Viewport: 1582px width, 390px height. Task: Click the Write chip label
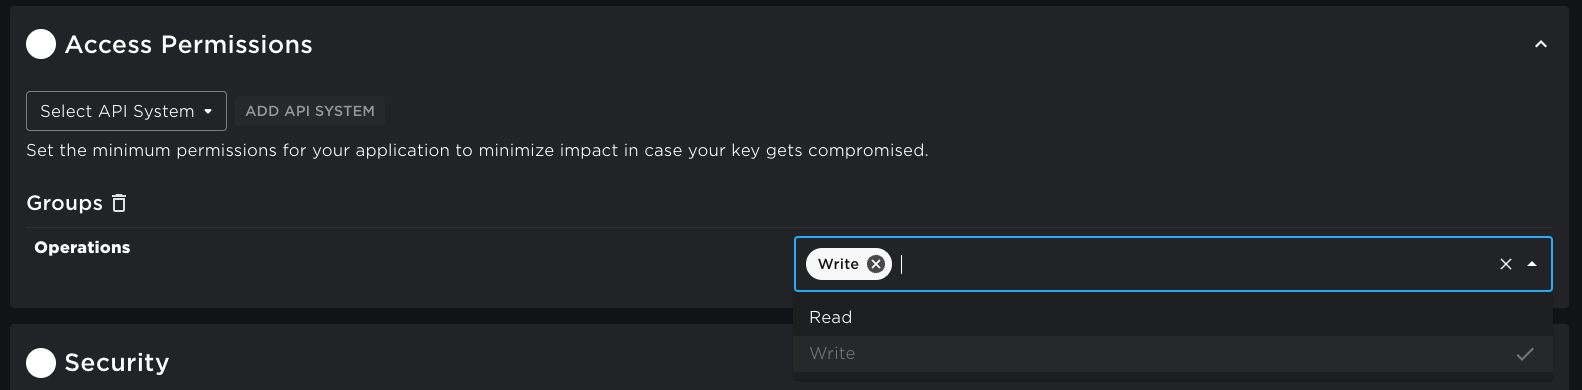[x=838, y=264]
